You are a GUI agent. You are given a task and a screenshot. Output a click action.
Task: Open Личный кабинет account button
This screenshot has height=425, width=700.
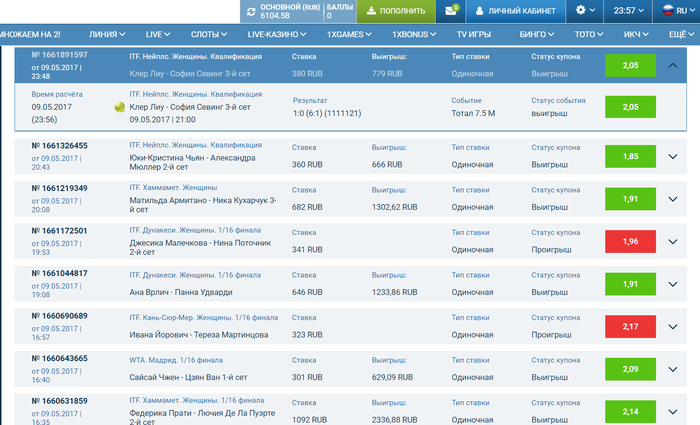pos(516,11)
